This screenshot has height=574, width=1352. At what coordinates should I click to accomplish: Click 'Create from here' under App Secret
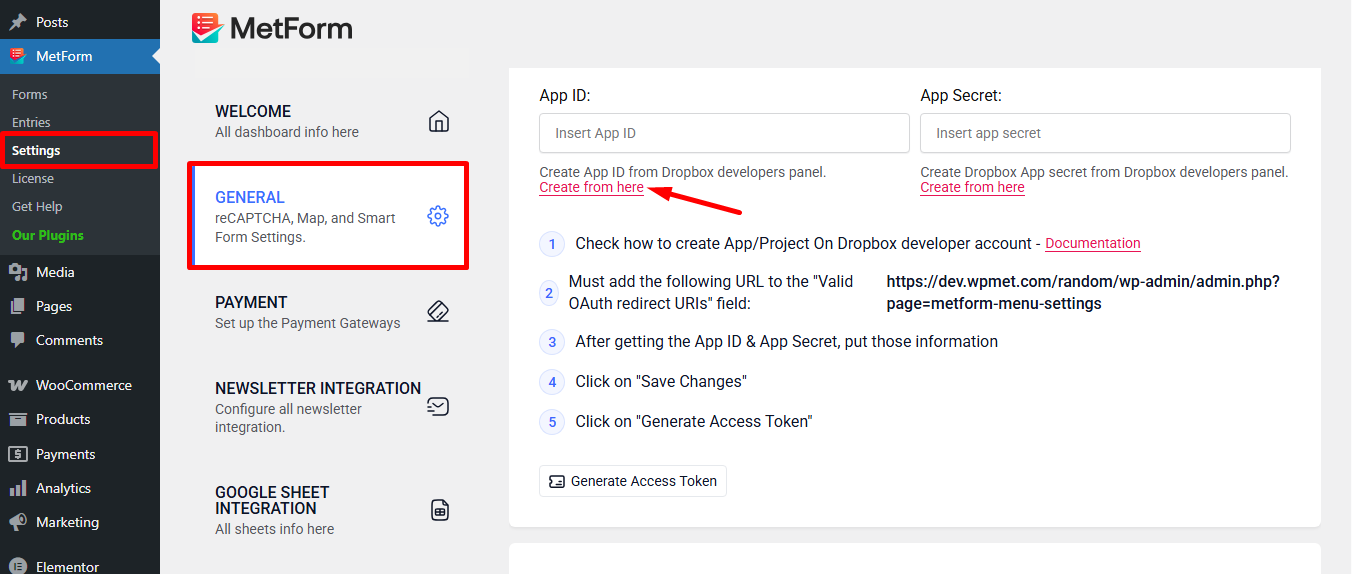(972, 187)
